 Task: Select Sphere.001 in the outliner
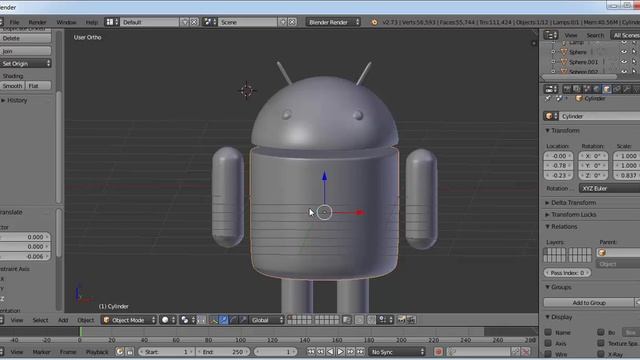(583, 62)
